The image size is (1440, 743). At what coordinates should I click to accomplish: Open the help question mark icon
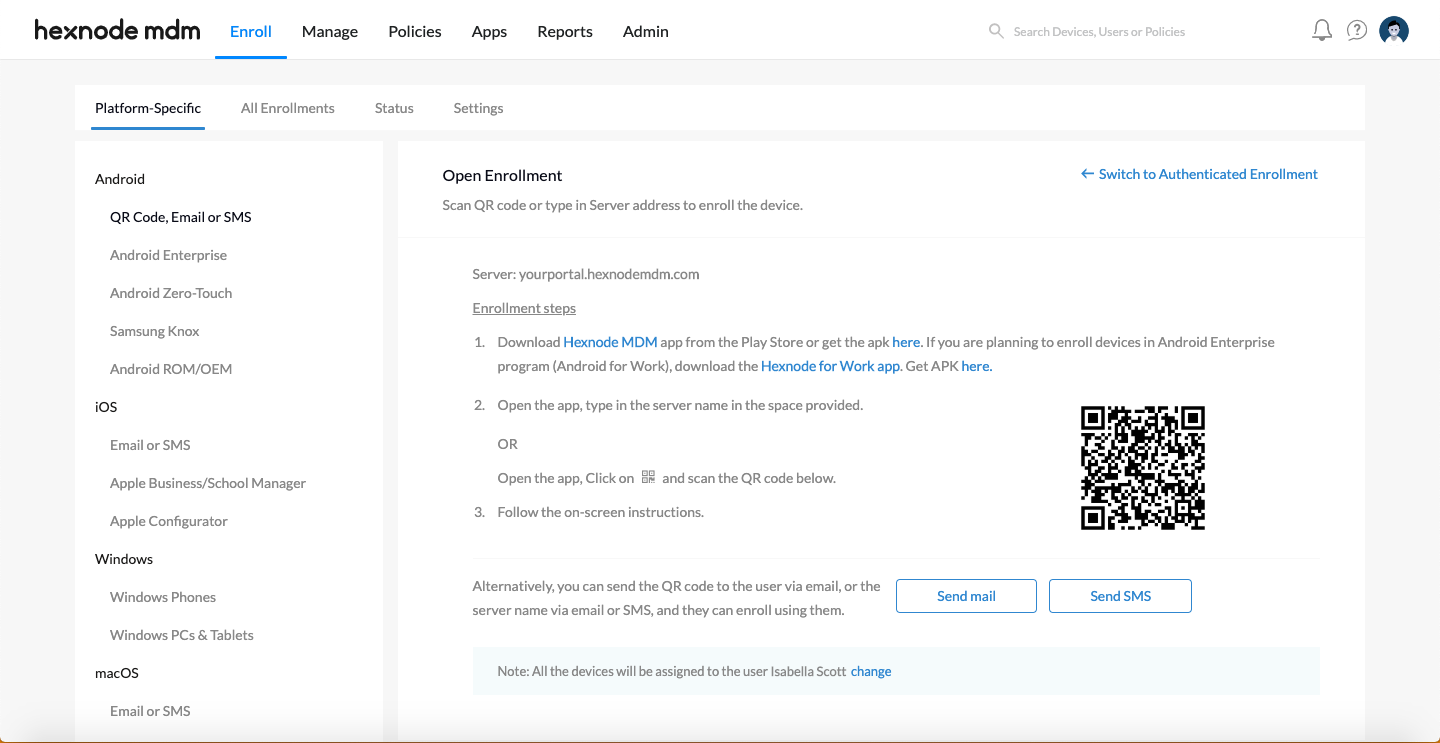click(1357, 30)
